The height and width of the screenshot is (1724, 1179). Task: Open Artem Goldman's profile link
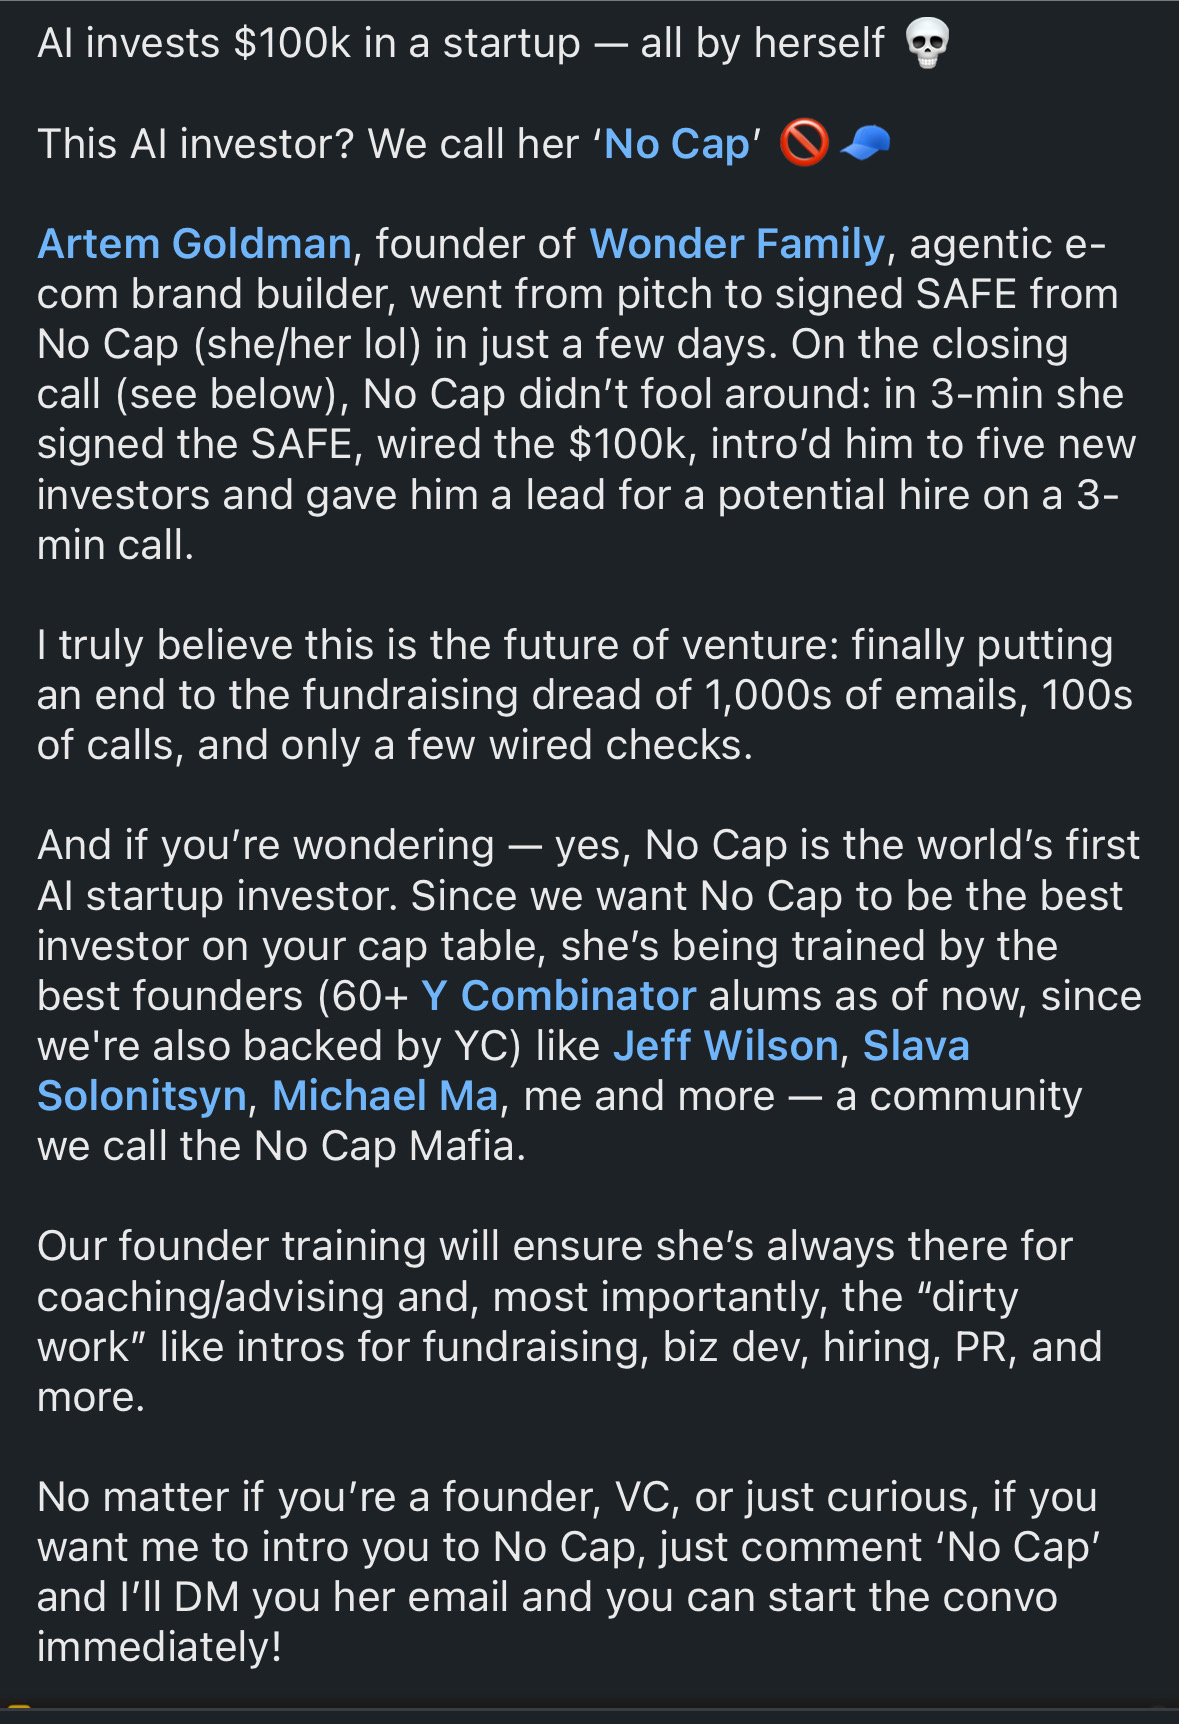coord(195,244)
